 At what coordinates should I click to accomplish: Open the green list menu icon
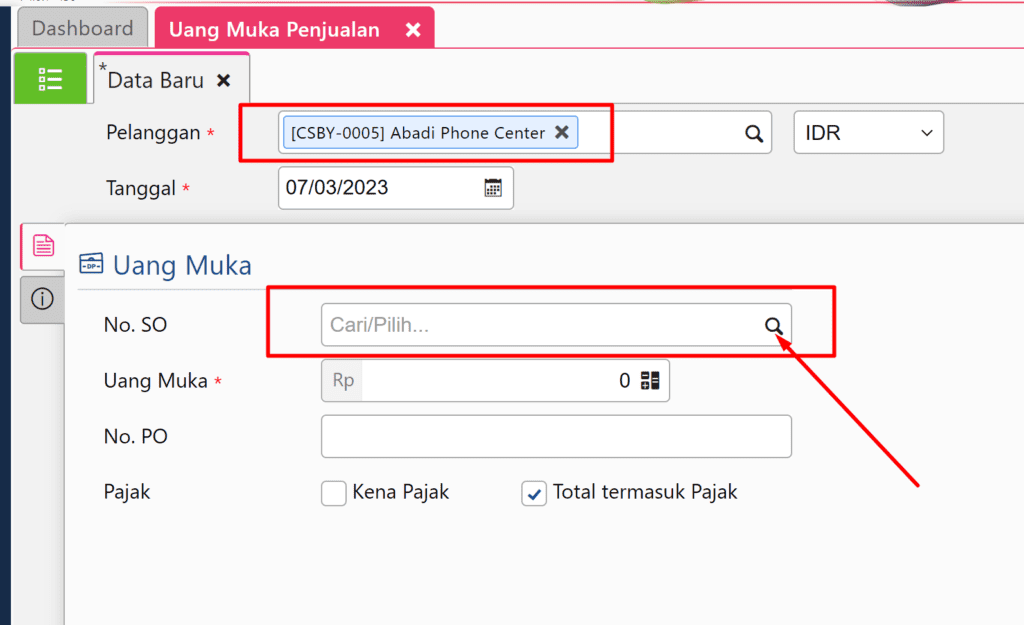(x=51, y=77)
